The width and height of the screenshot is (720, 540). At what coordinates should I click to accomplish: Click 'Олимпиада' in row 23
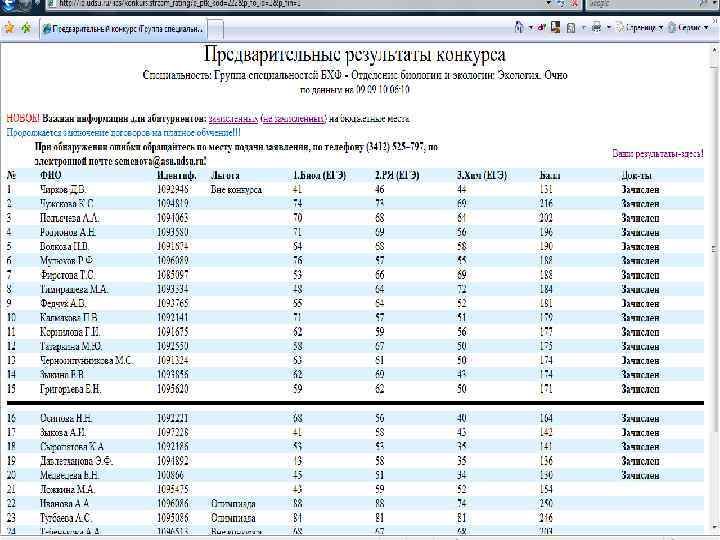coord(233,518)
